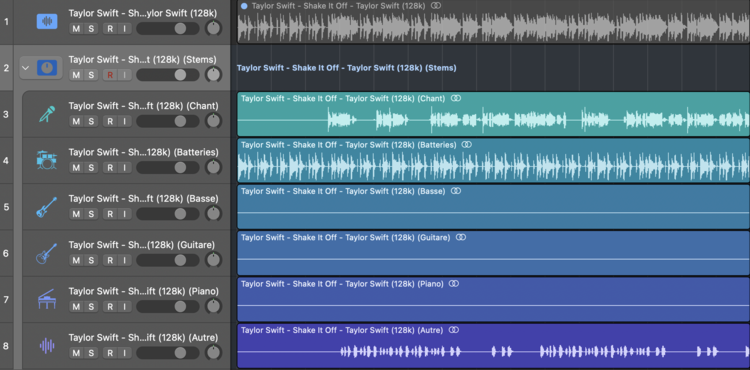Image resolution: width=750 pixels, height=370 pixels.
Task: Record-enable the Chant track
Action: tap(110, 121)
